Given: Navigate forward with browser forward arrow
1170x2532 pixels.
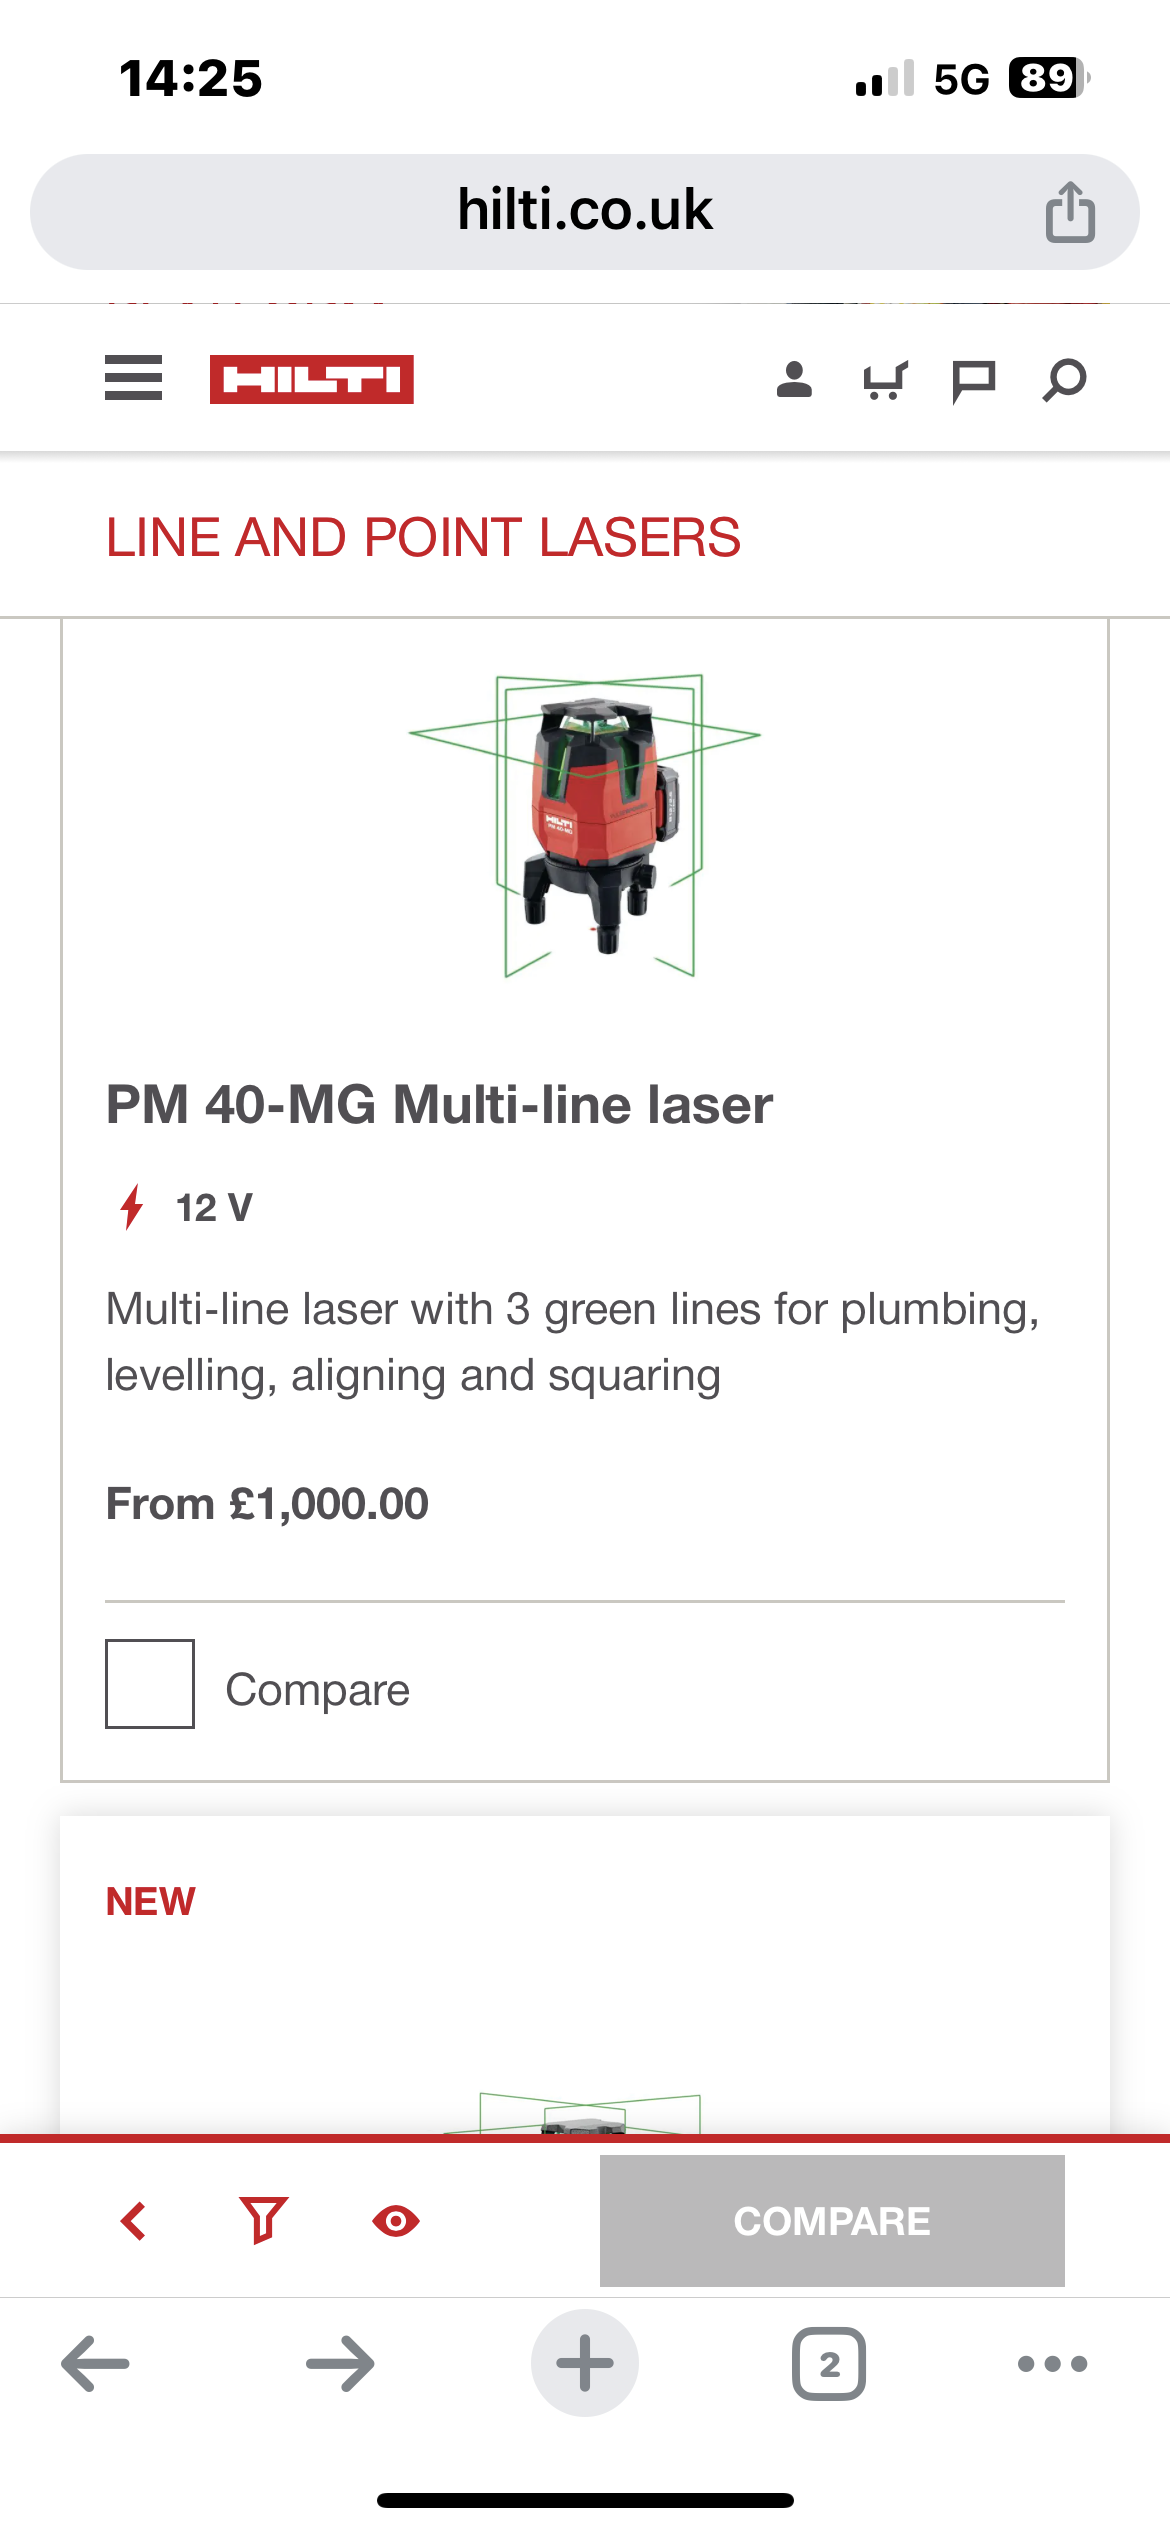Looking at the screenshot, I should [x=340, y=2364].
